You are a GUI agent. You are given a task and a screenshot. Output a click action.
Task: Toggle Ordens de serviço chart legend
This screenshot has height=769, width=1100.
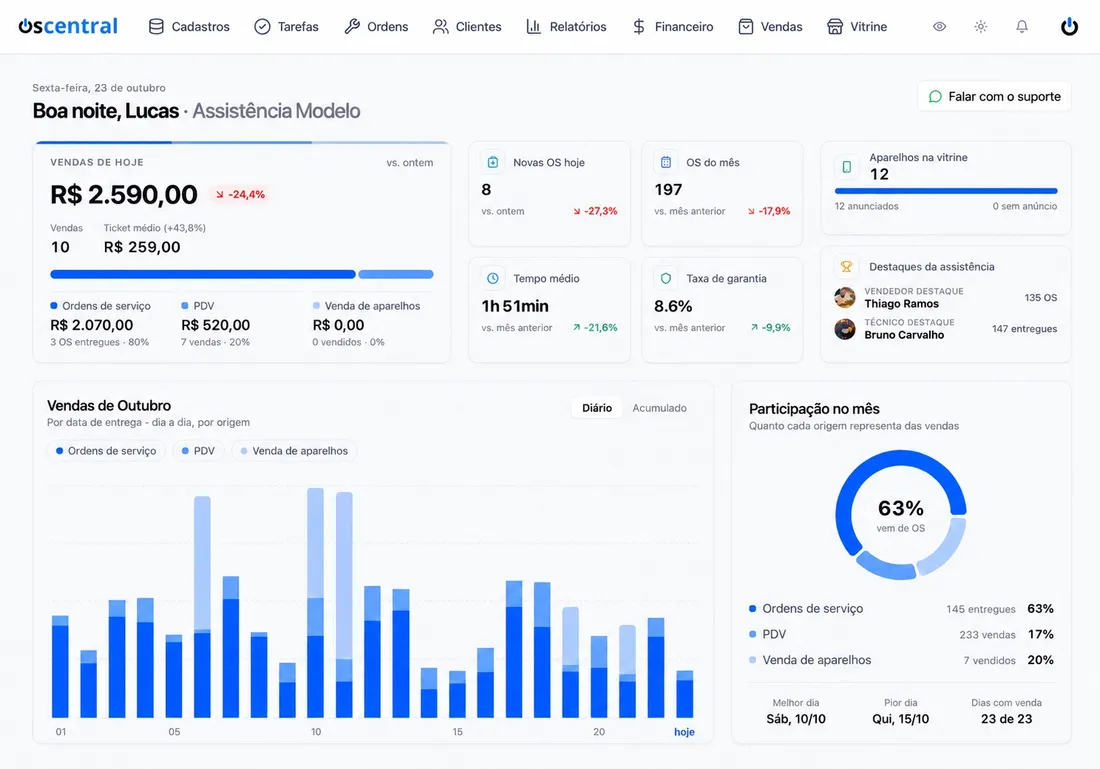(106, 450)
